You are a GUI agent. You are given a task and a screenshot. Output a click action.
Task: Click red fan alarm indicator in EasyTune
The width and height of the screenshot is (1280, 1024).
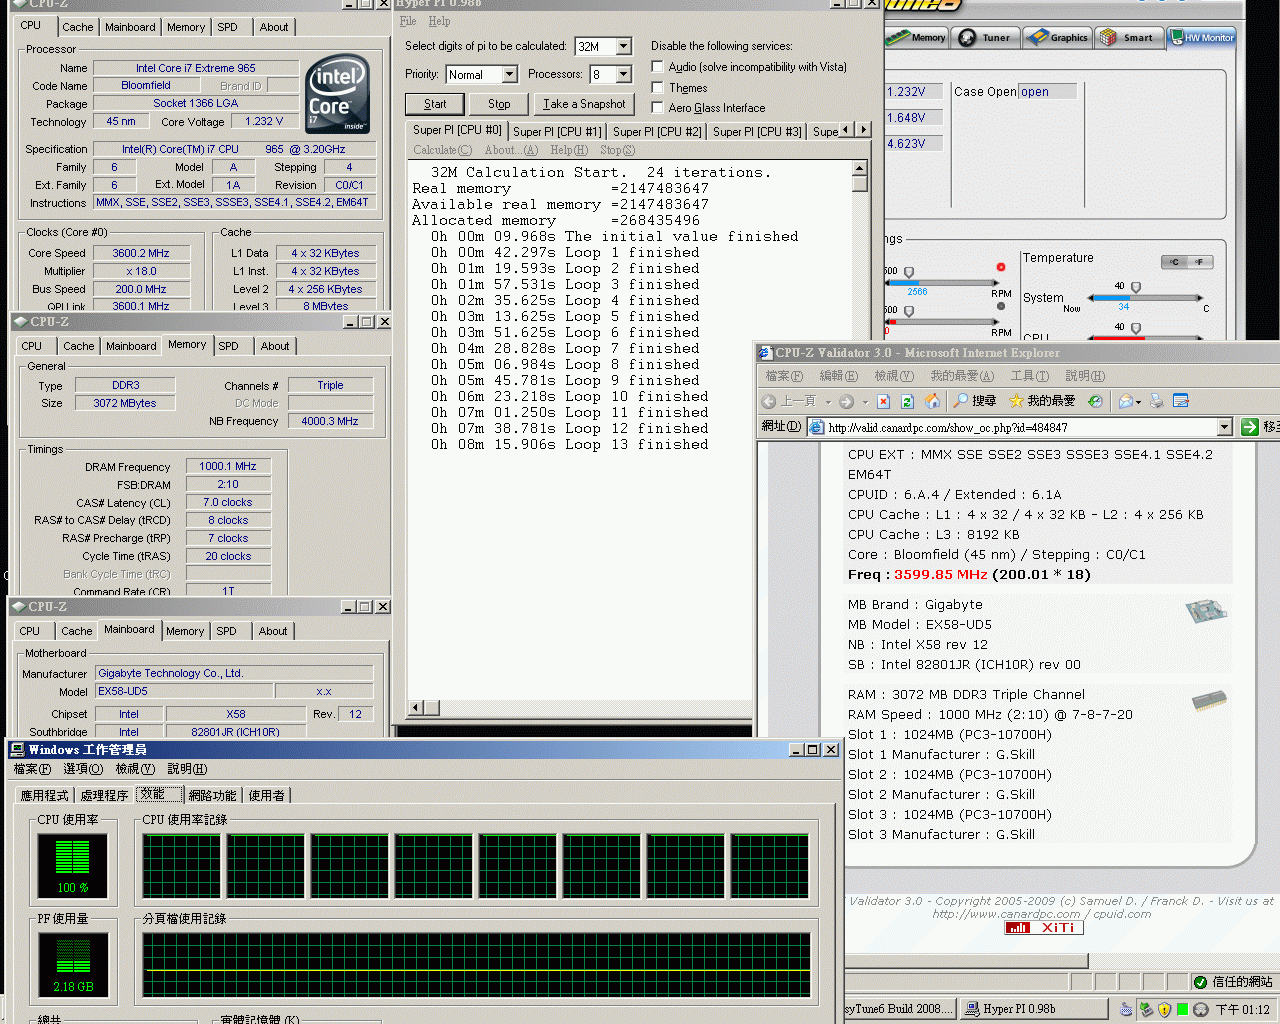pos(1000,267)
